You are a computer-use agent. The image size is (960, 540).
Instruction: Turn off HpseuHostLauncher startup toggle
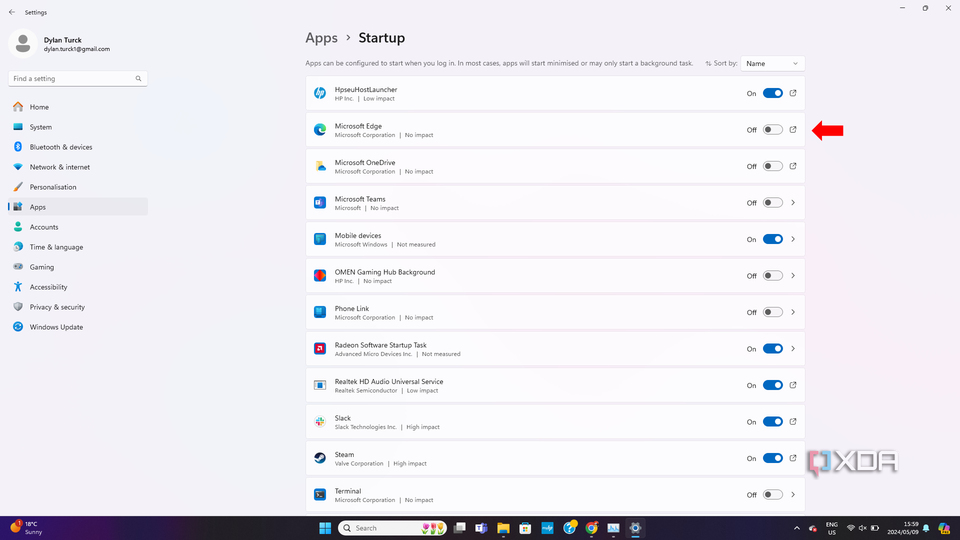773,93
